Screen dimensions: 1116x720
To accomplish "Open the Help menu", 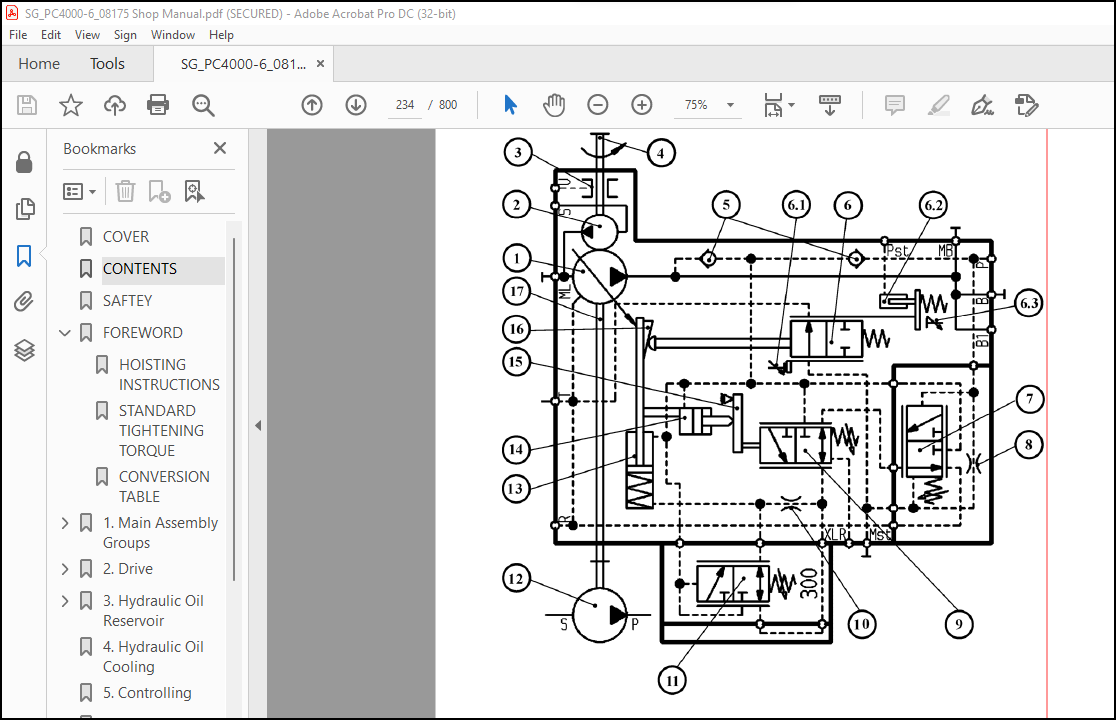I will [221, 35].
